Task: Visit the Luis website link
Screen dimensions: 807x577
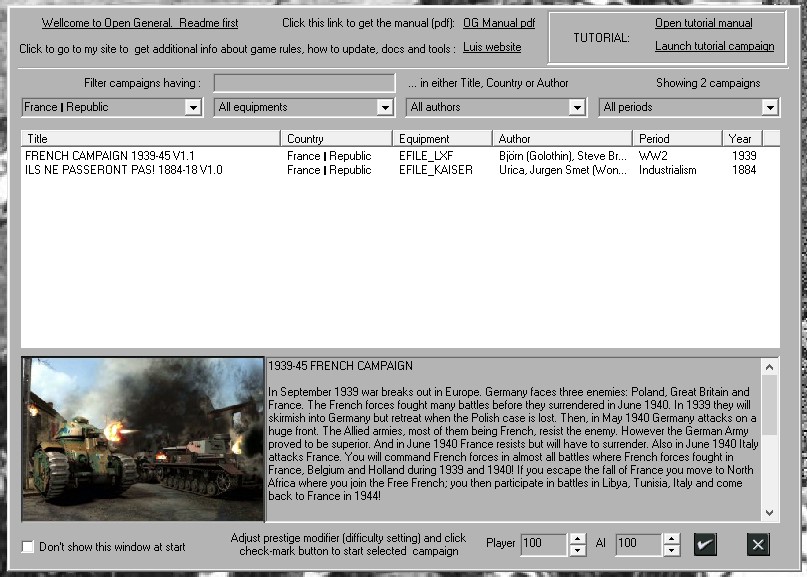Action: pos(492,47)
